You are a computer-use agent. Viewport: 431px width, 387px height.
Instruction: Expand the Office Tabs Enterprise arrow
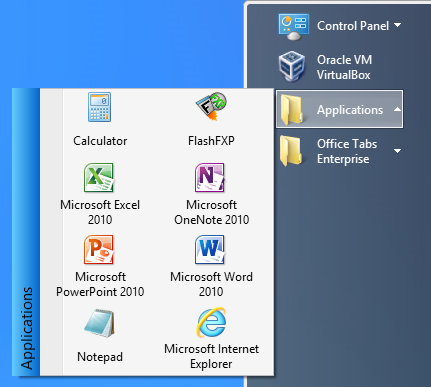pos(397,151)
